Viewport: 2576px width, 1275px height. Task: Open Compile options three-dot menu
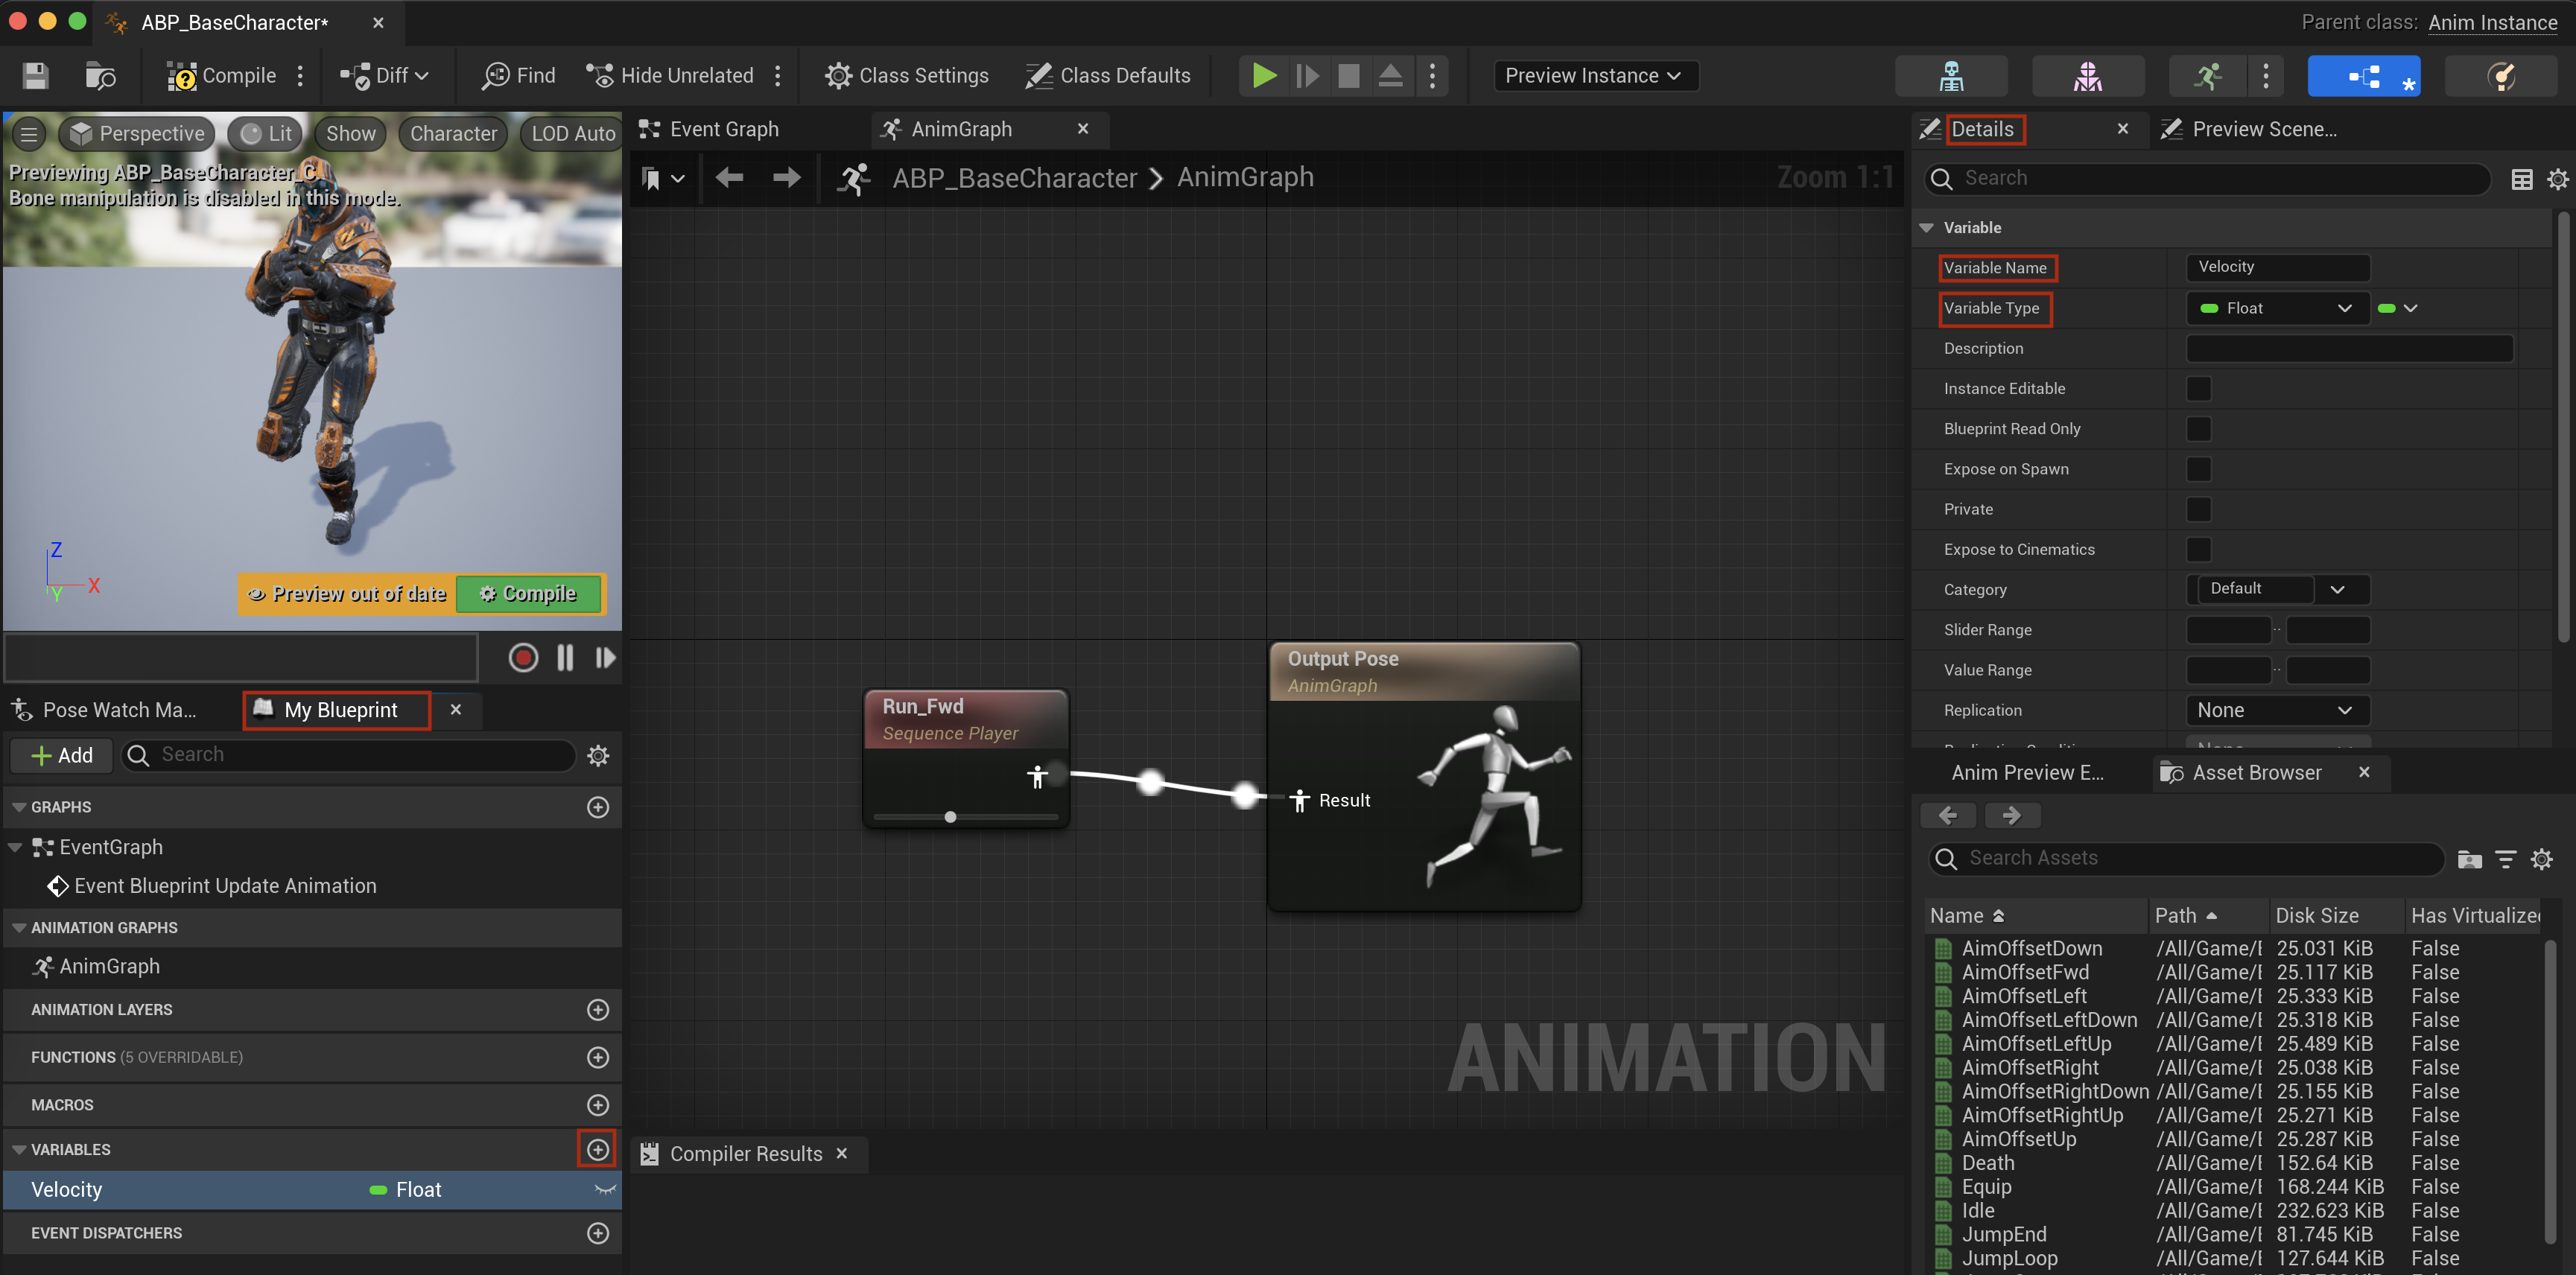[300, 76]
